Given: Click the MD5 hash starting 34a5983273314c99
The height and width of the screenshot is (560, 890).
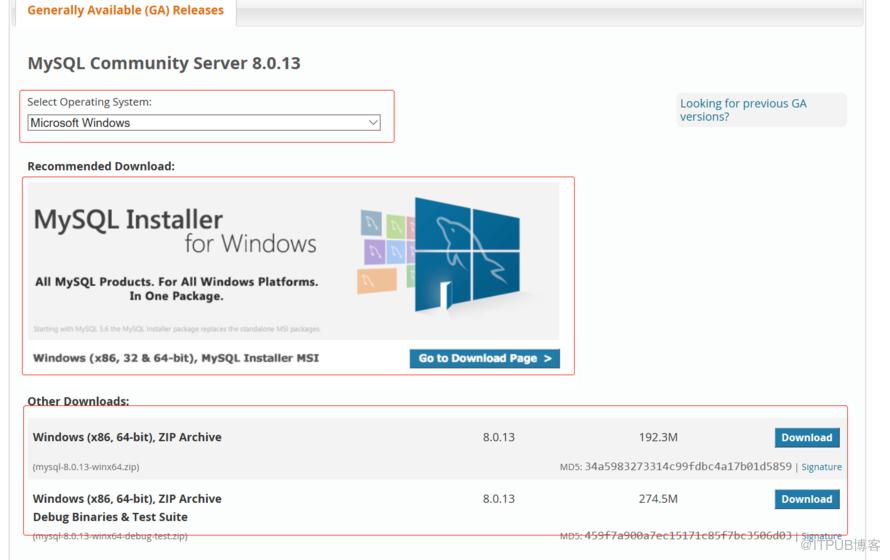Looking at the screenshot, I should tap(688, 466).
